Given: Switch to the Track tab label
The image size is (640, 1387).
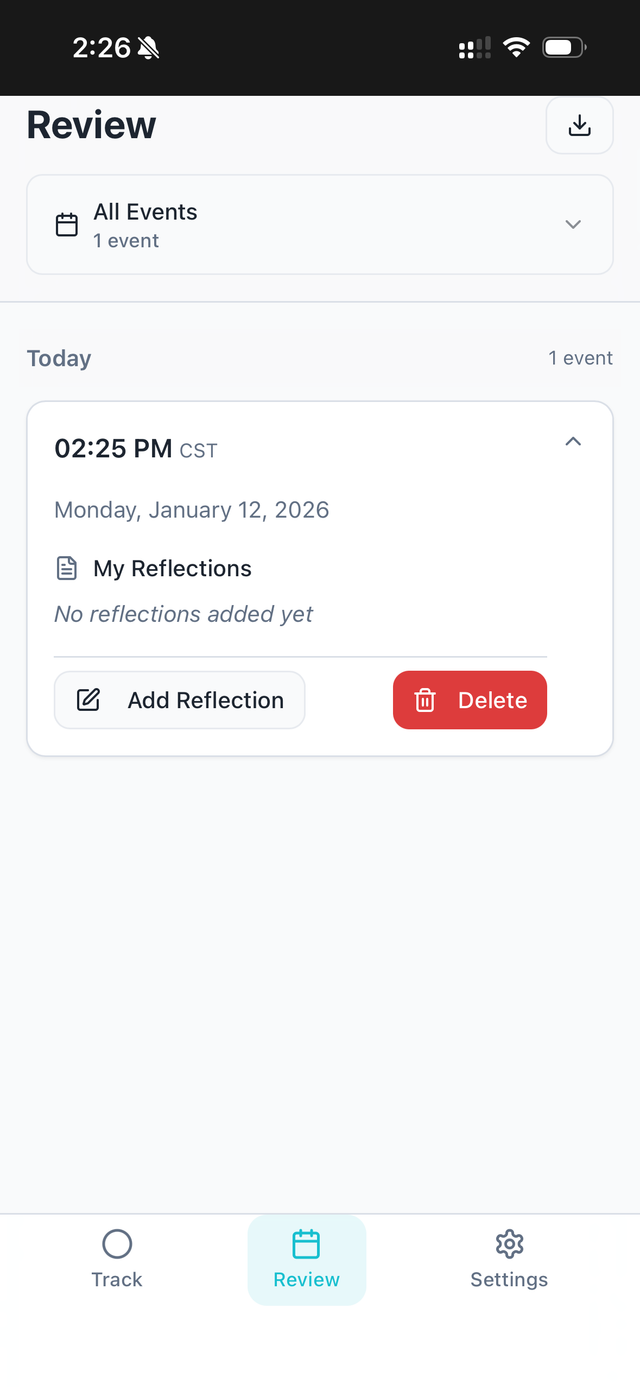Looking at the screenshot, I should [117, 1280].
